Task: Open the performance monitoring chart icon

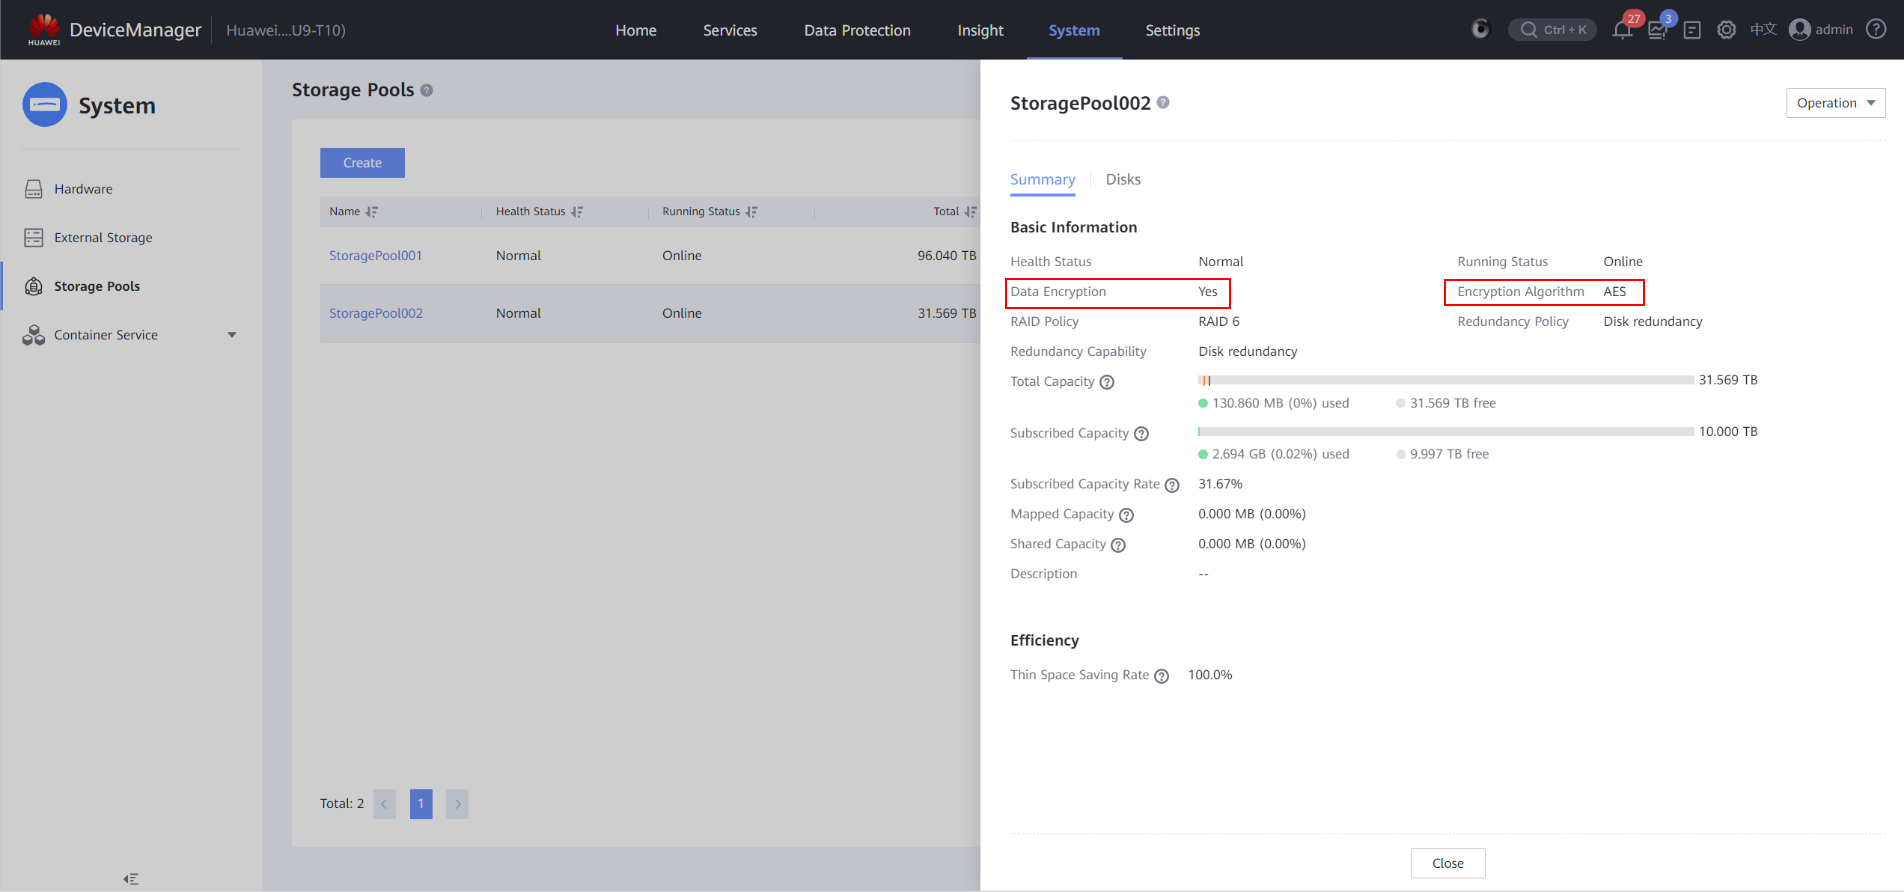Action: click(1658, 30)
